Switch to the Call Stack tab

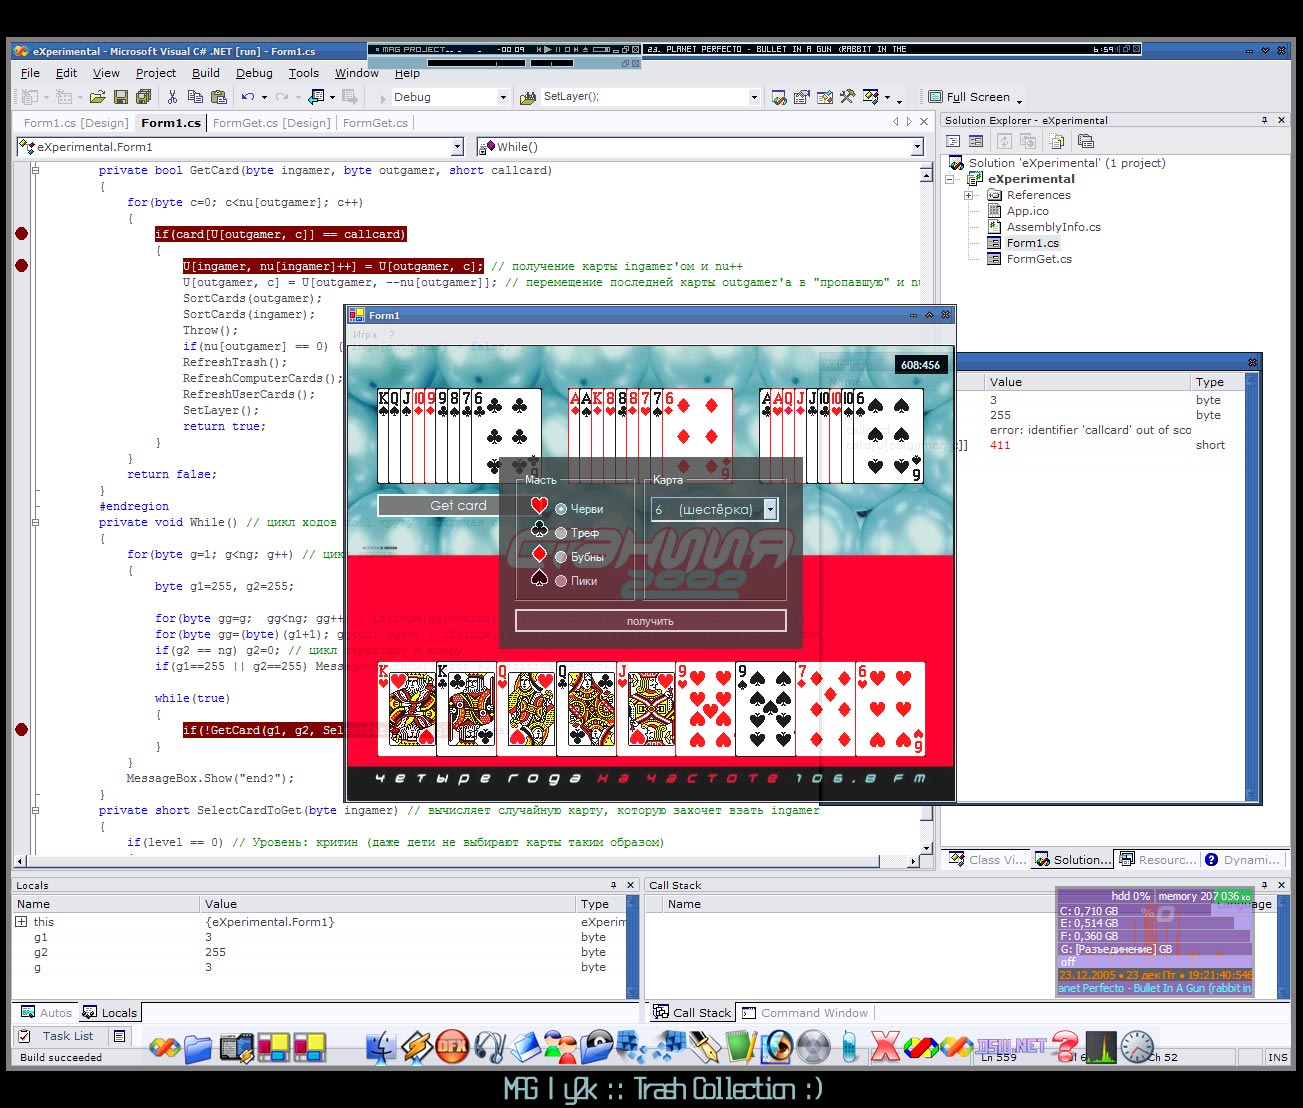(x=692, y=1013)
